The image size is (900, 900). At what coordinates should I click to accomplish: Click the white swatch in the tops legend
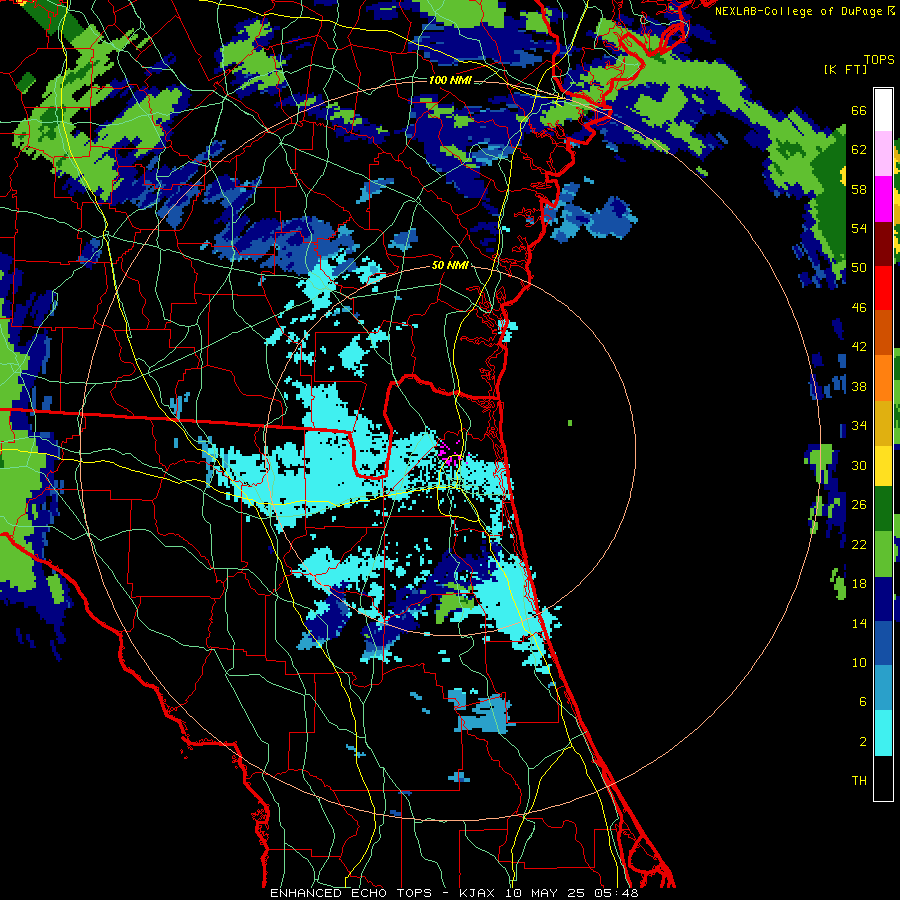[883, 110]
